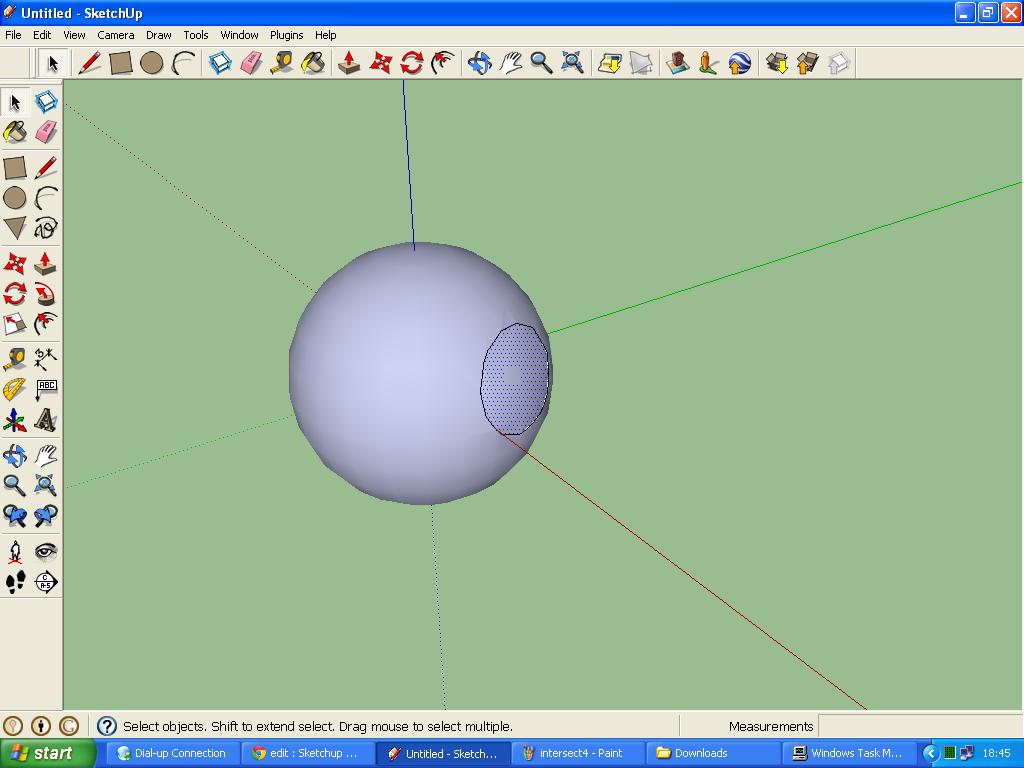Click the middle status bar credits icon
This screenshot has width=1024, height=768.
tap(41, 726)
